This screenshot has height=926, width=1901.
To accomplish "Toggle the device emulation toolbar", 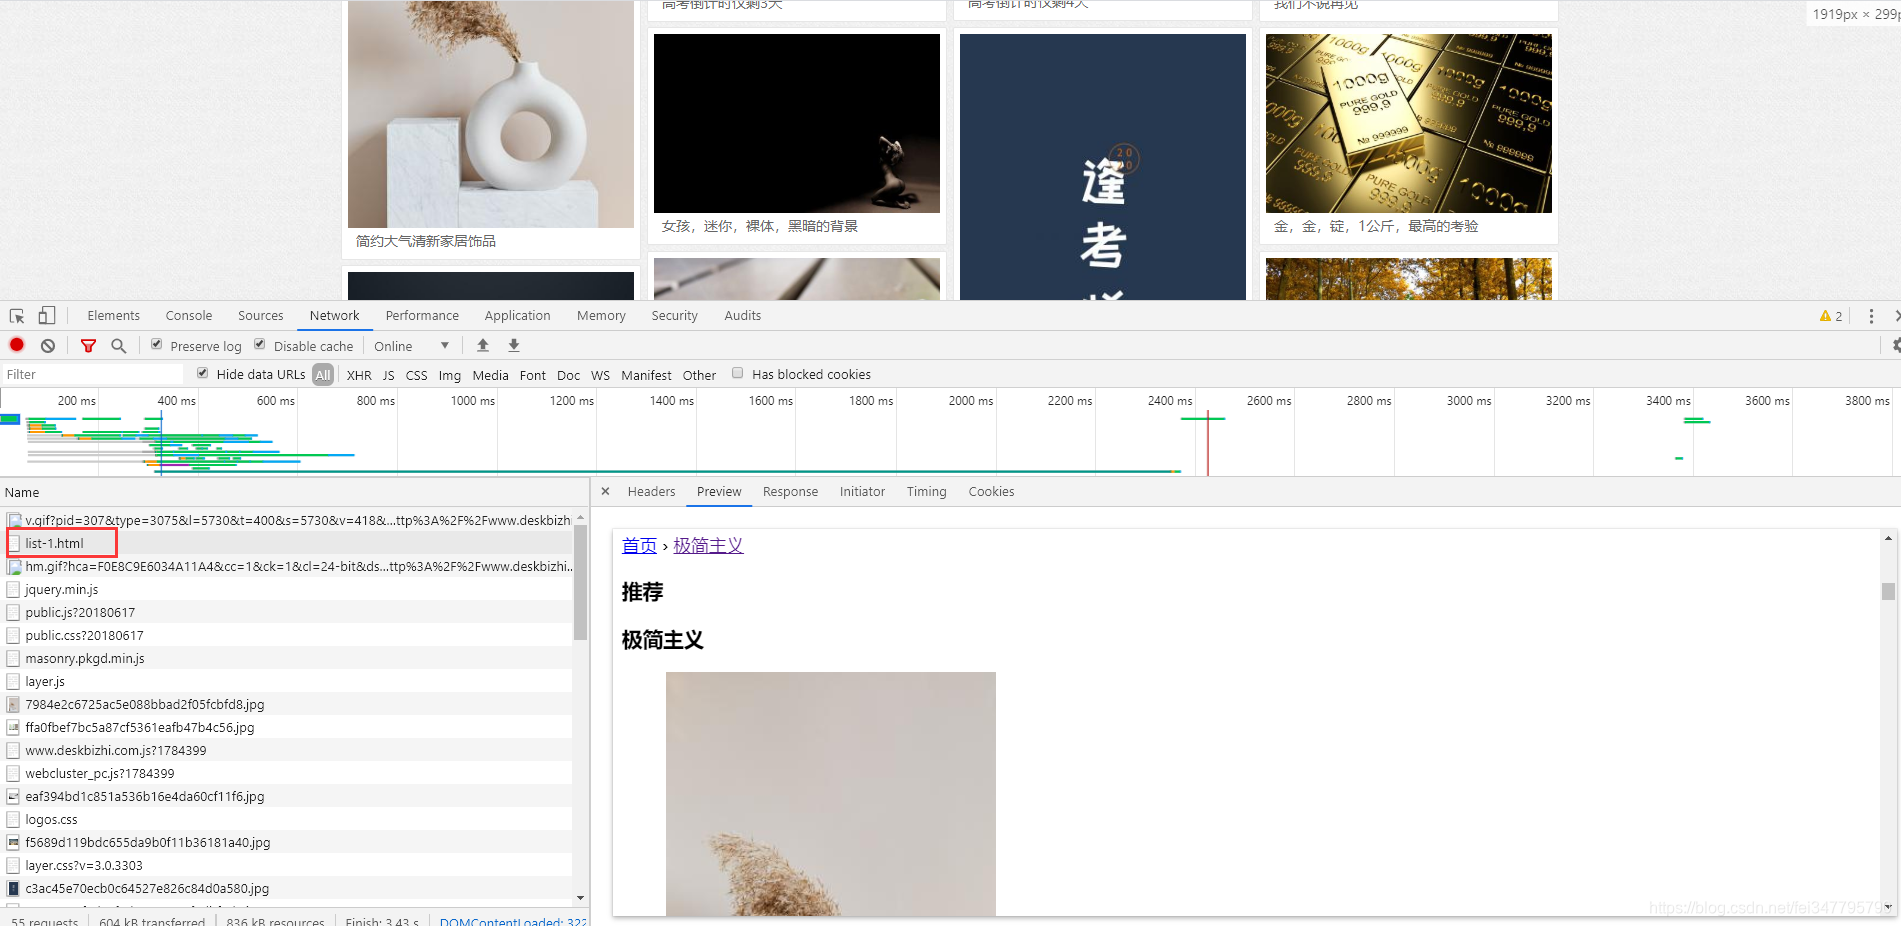I will coord(45,315).
